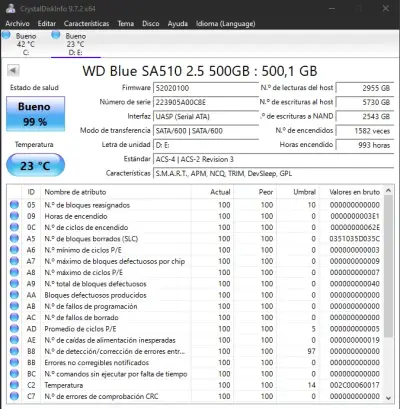This screenshot has width=400, height=409.
Task: Open the Ayuda menu
Action: click(x=178, y=24)
